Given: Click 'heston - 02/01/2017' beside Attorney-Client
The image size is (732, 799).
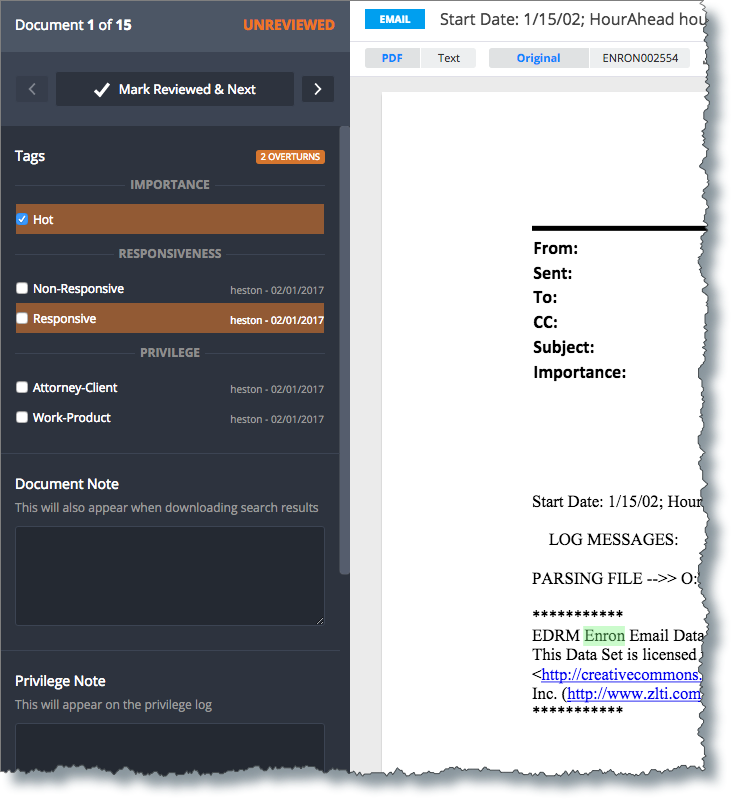Looking at the screenshot, I should click(x=277, y=389).
